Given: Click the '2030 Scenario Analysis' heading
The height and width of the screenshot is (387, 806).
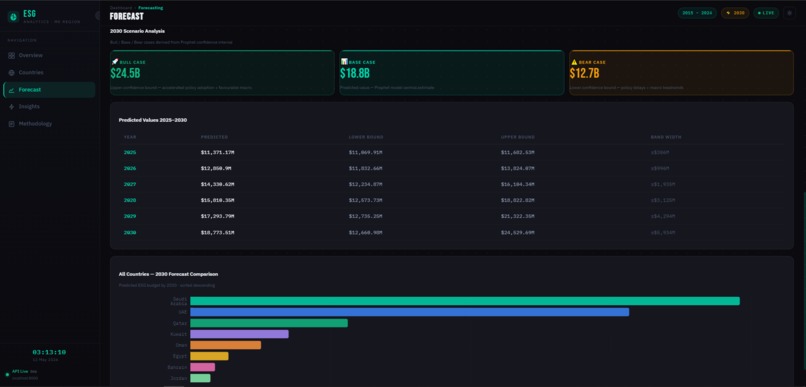Looking at the screenshot, I should tap(137, 31).
